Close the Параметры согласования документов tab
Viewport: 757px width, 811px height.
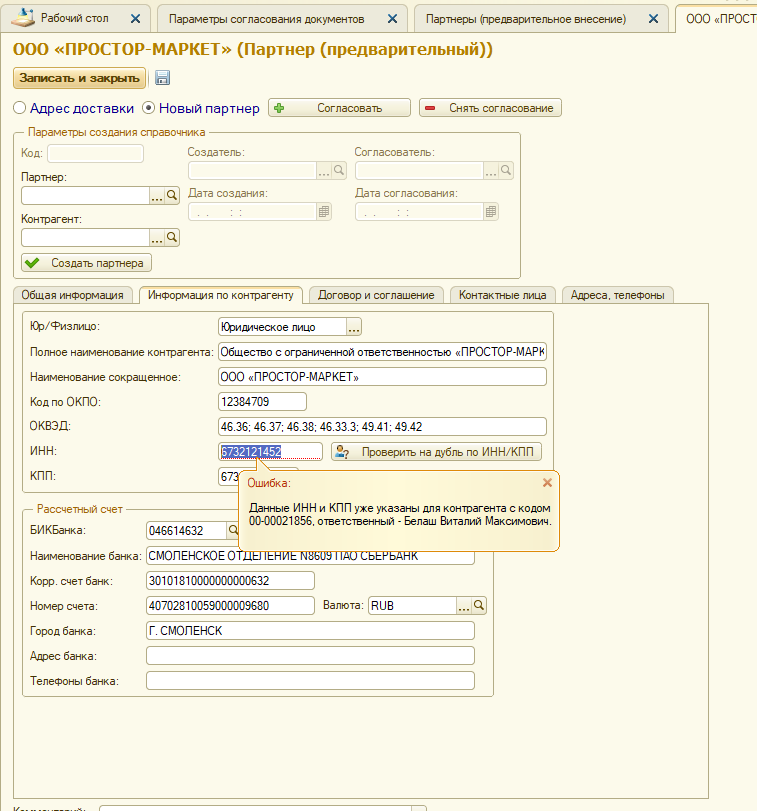point(391,19)
